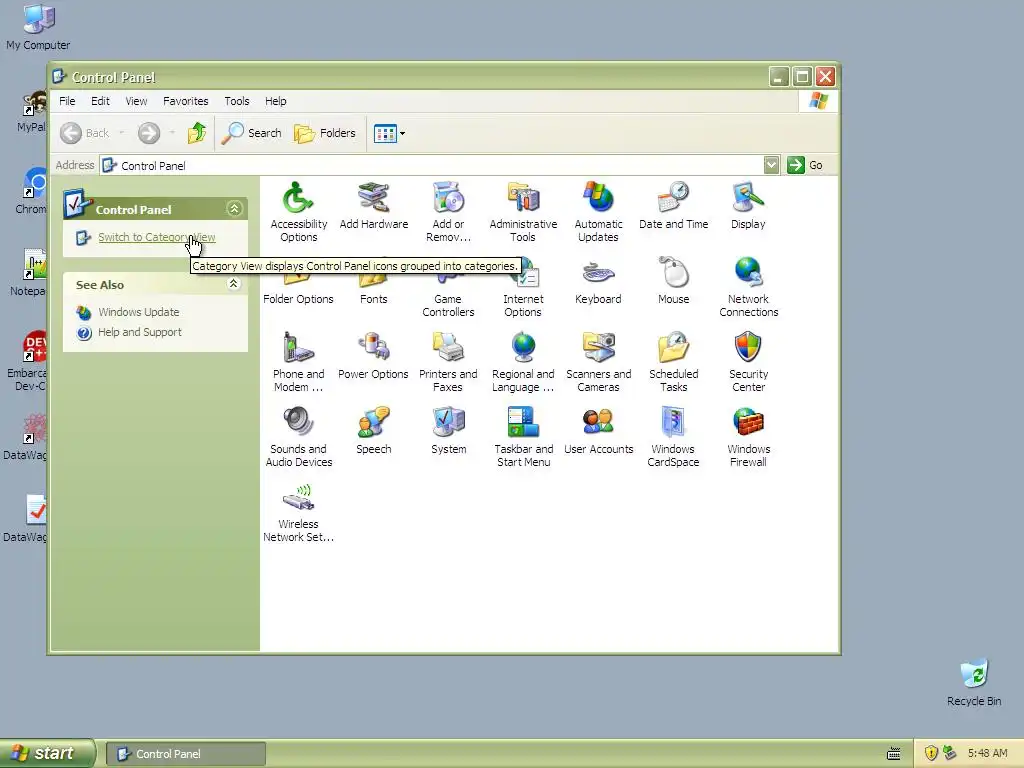Open Administrative Tools
The image size is (1024, 768).
pos(523,212)
